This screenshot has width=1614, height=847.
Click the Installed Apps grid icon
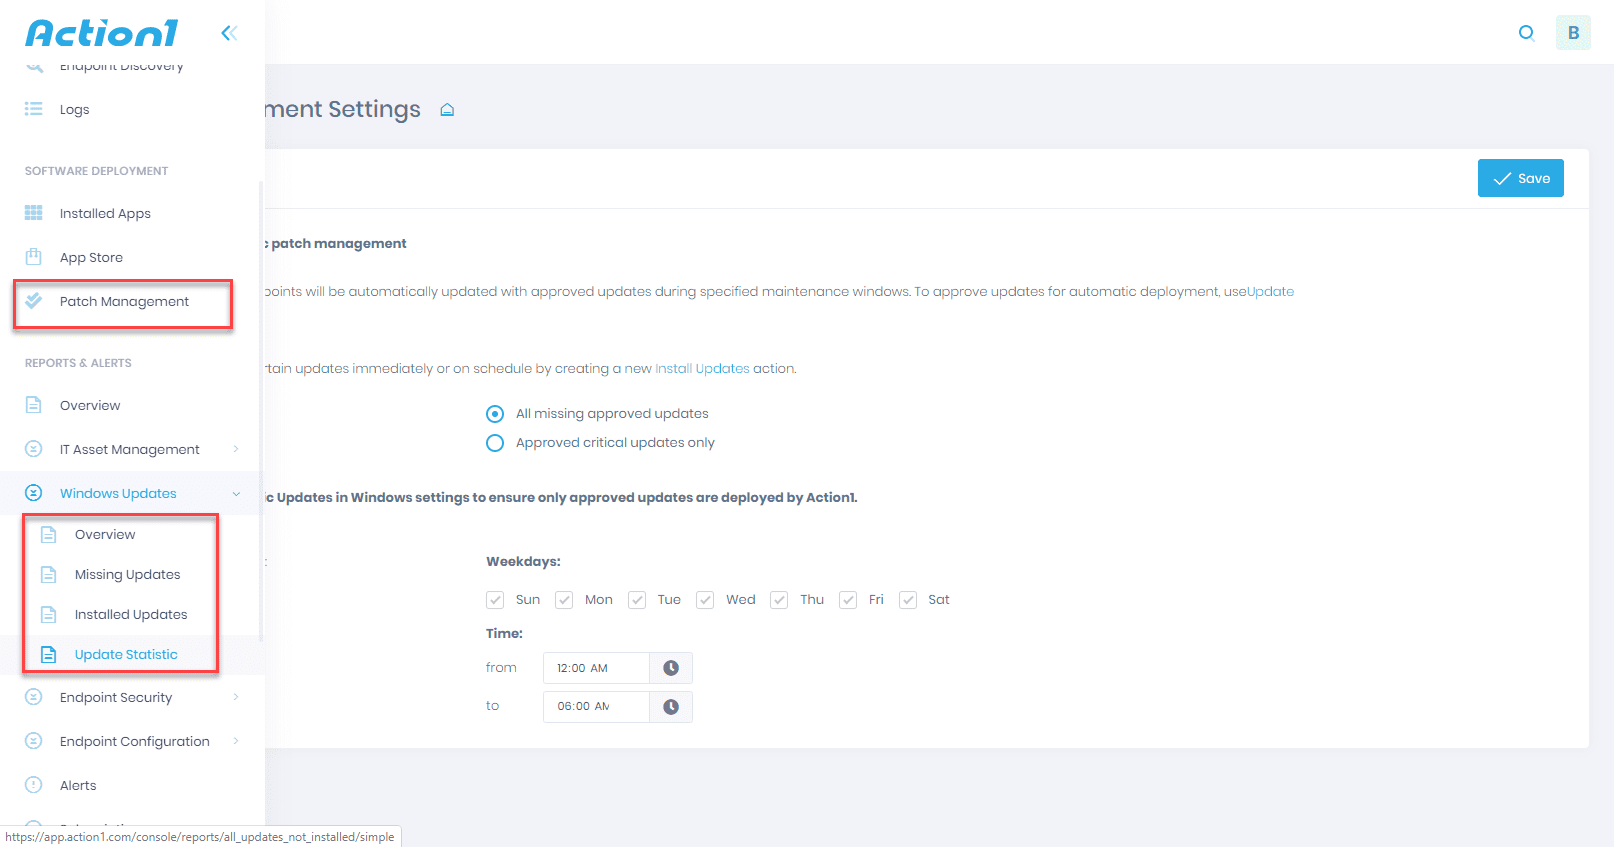pos(34,213)
